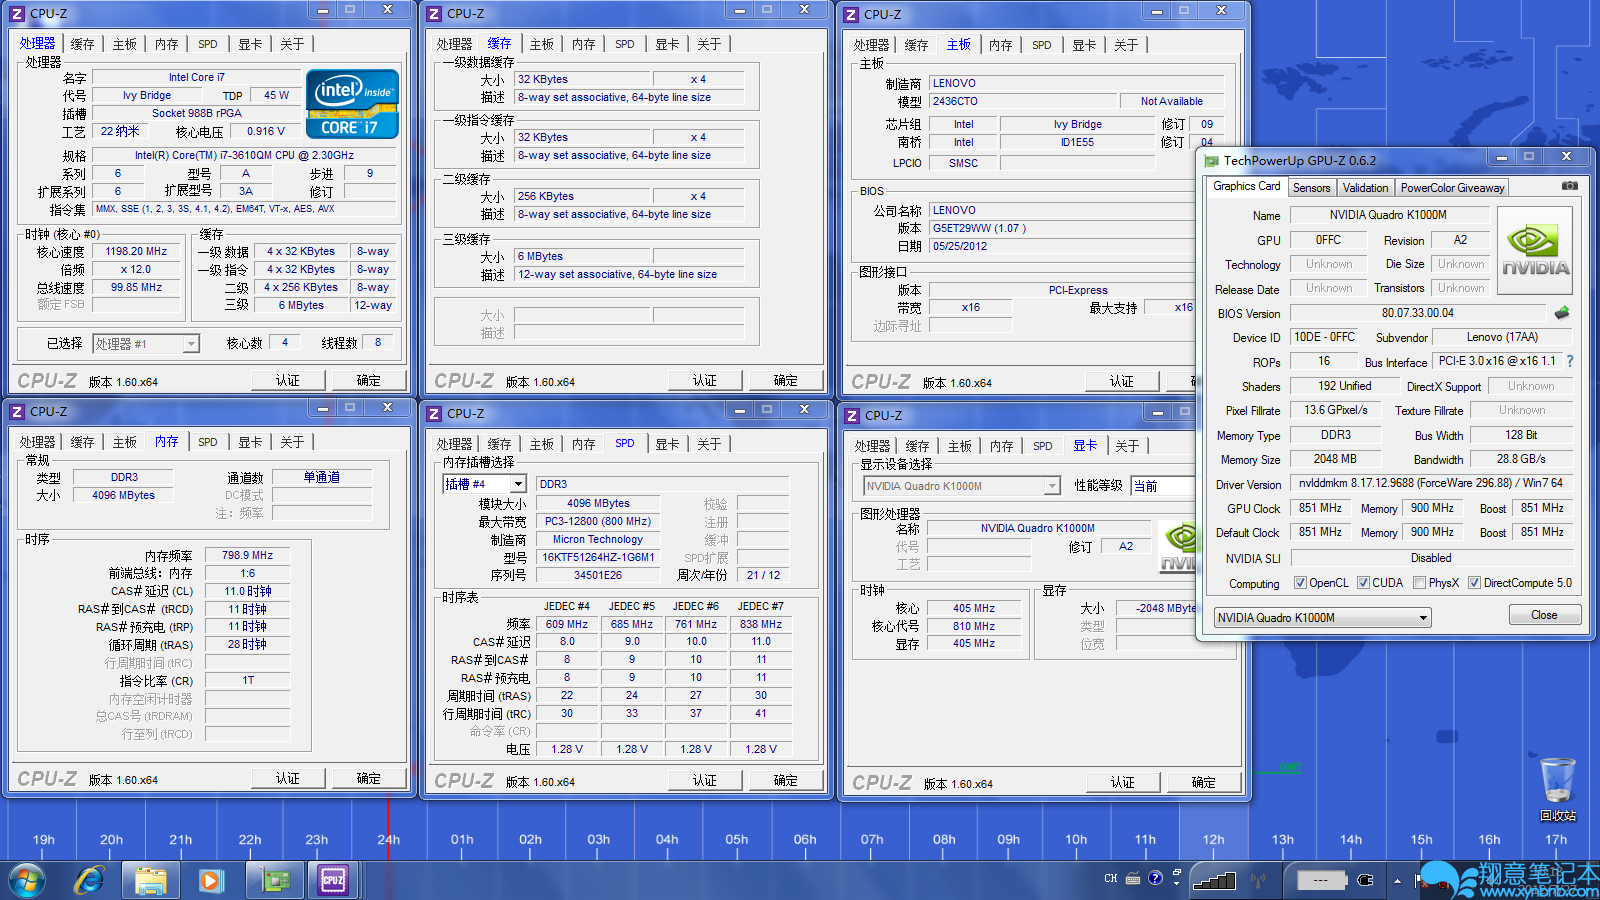Click 确定 in the CPU-Z graphics window
This screenshot has height=900, width=1600.
pos(1204,782)
